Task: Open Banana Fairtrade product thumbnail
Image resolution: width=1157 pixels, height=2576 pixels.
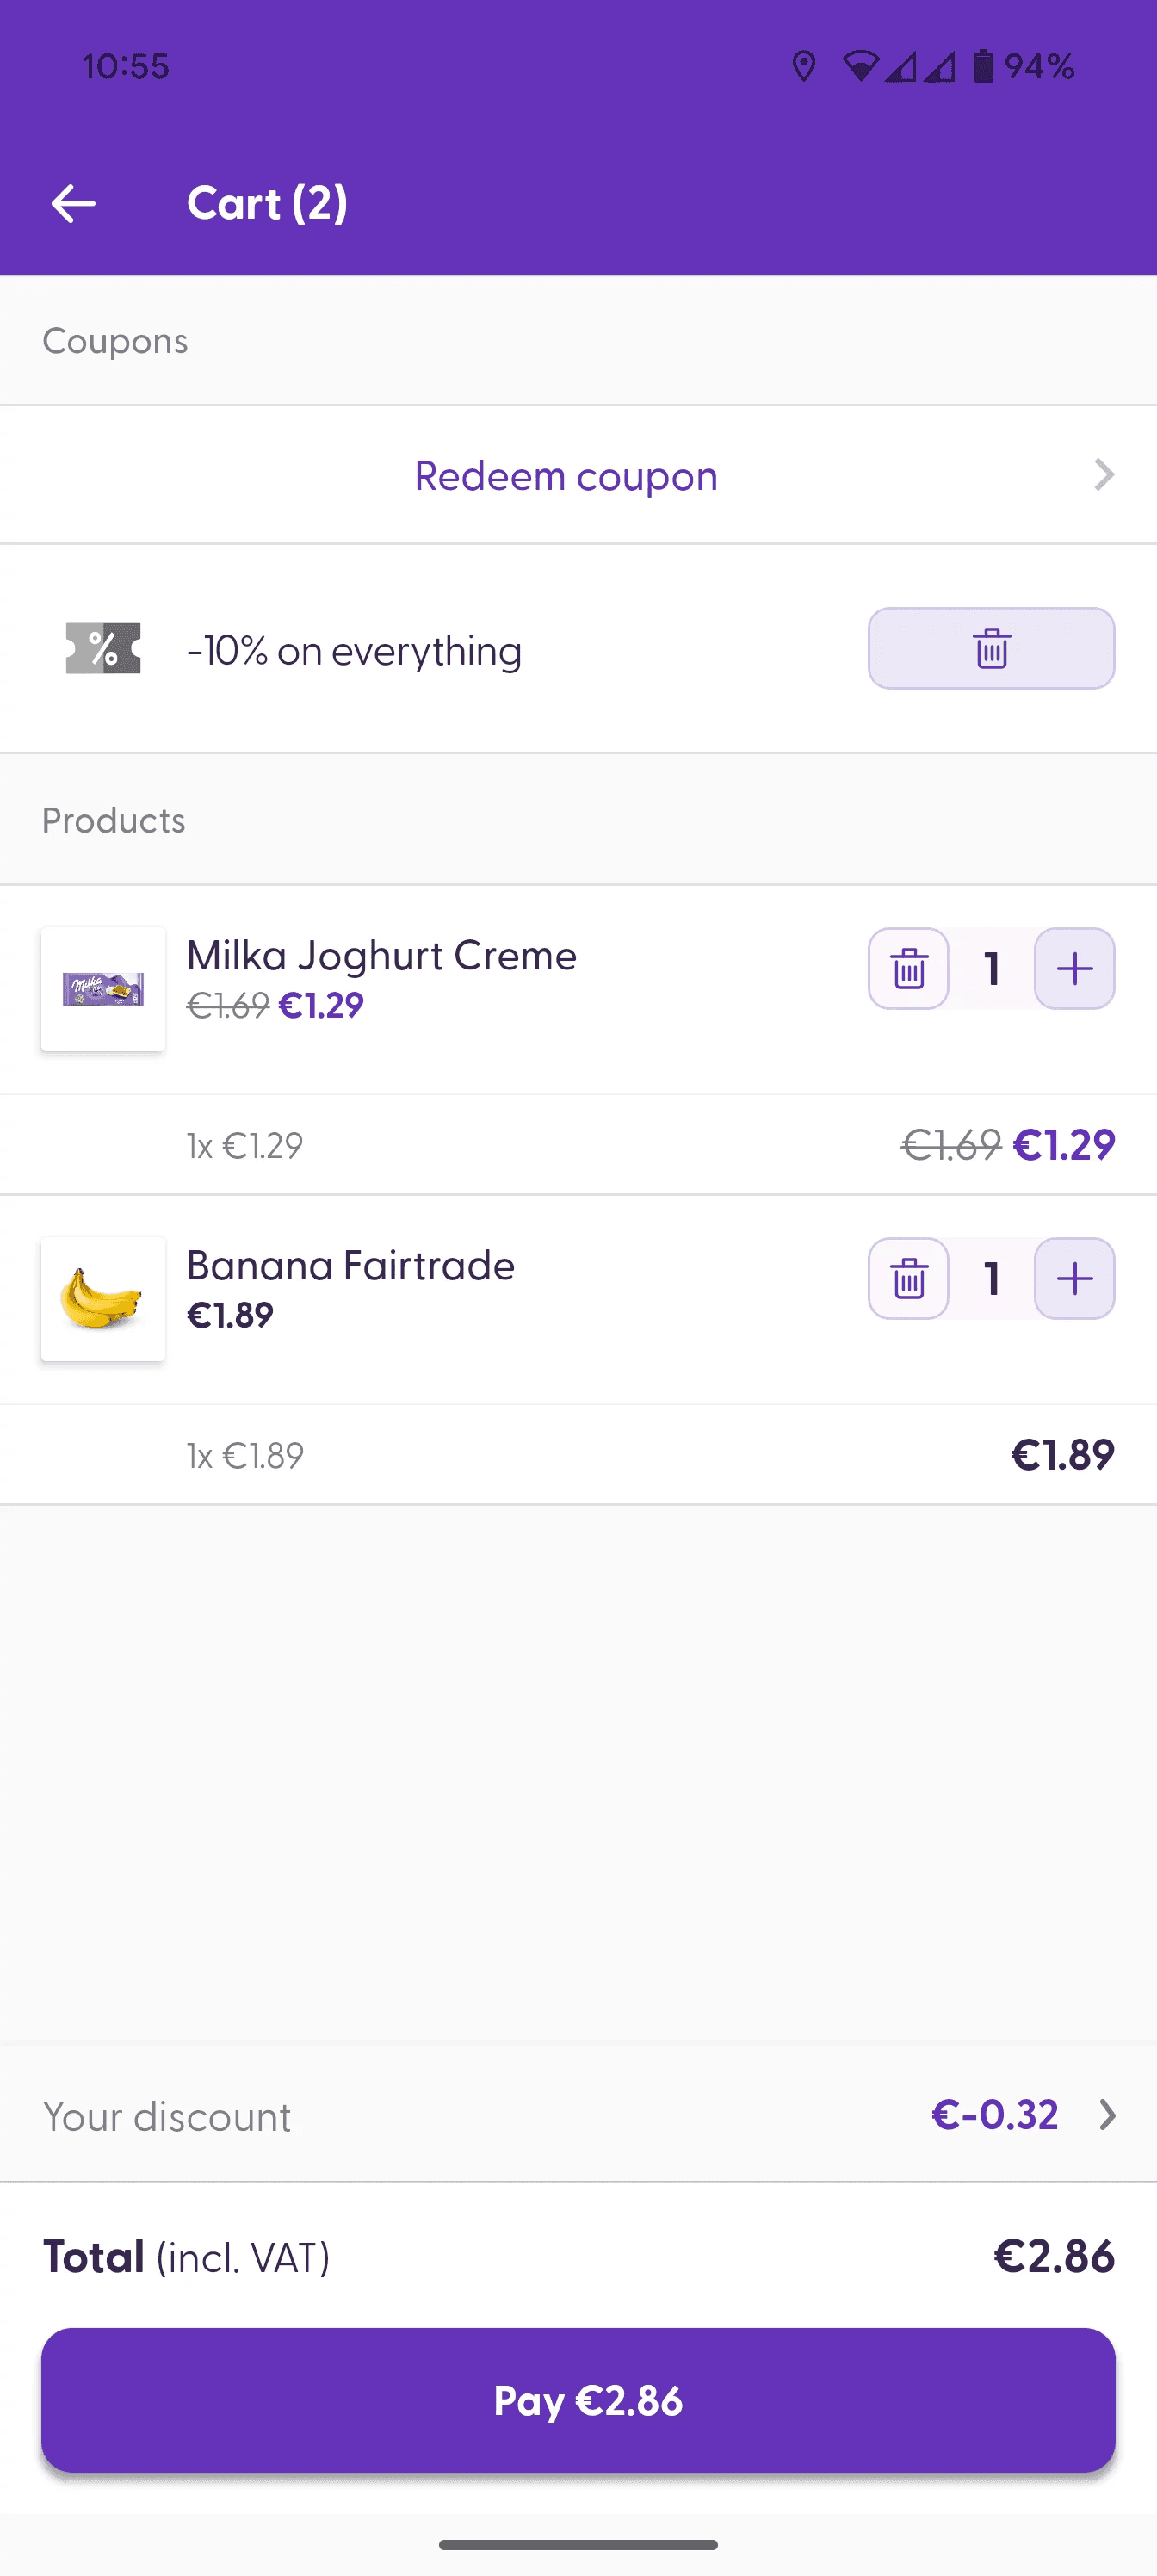Action: pos(103,1299)
